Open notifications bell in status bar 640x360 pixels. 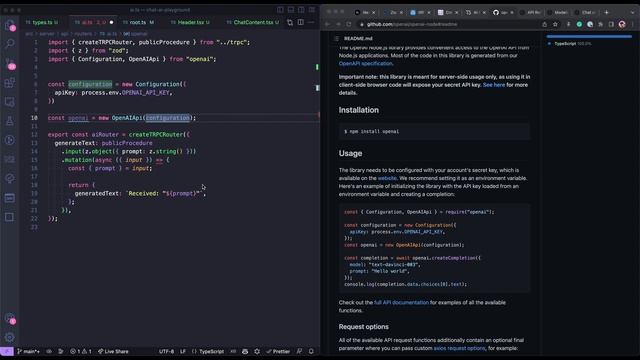pyautogui.click(x=311, y=351)
